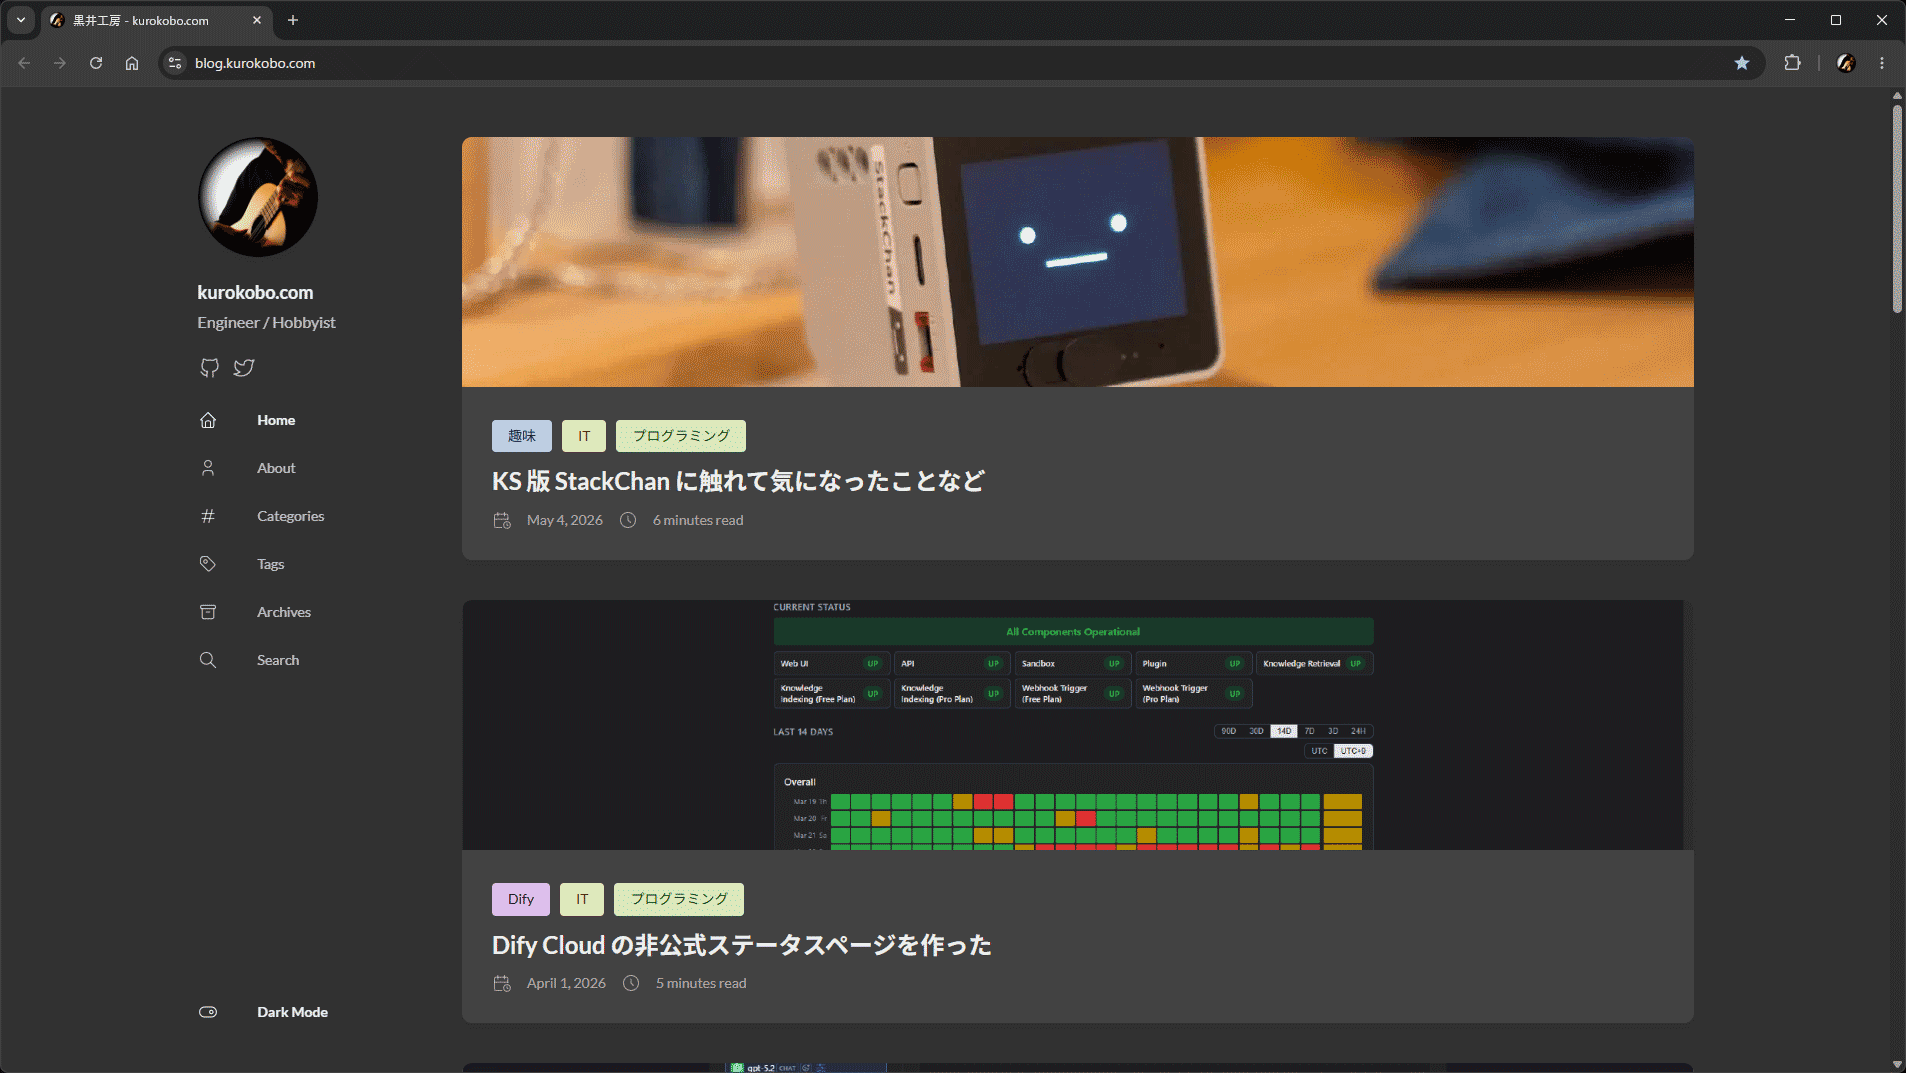
Task: Click the 趣味 category tag
Action: 521,436
